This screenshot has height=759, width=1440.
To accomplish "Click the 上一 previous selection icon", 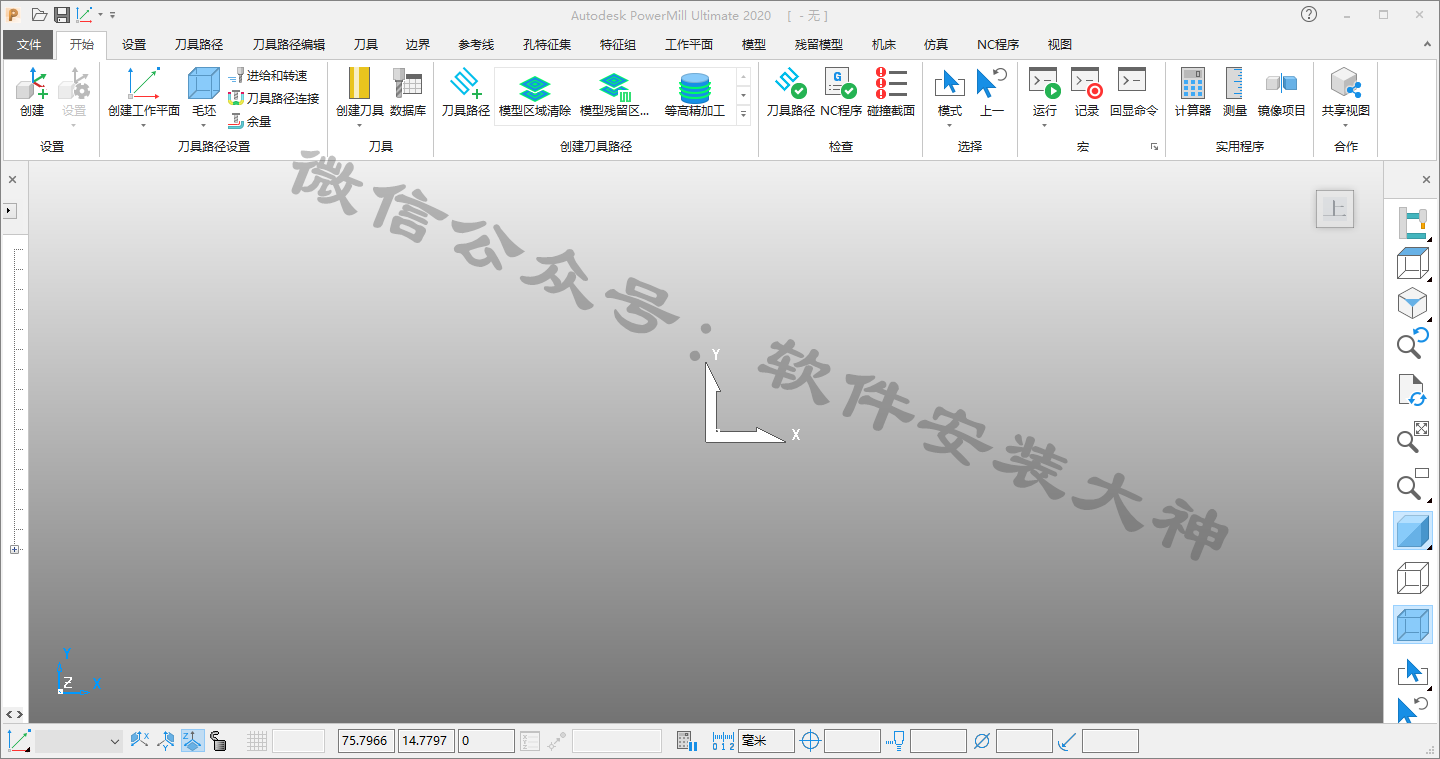I will (x=992, y=93).
